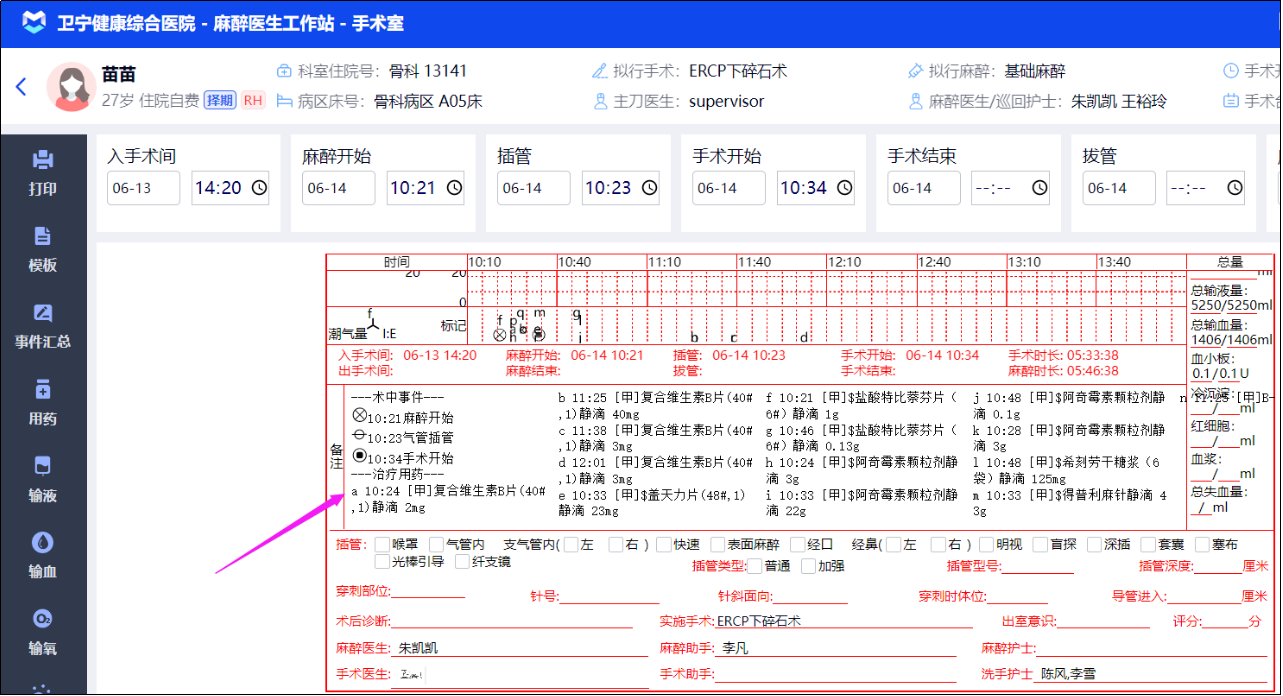The width and height of the screenshot is (1283, 696).
Task: Check the 盲探 checkbox
Action: [1041, 545]
